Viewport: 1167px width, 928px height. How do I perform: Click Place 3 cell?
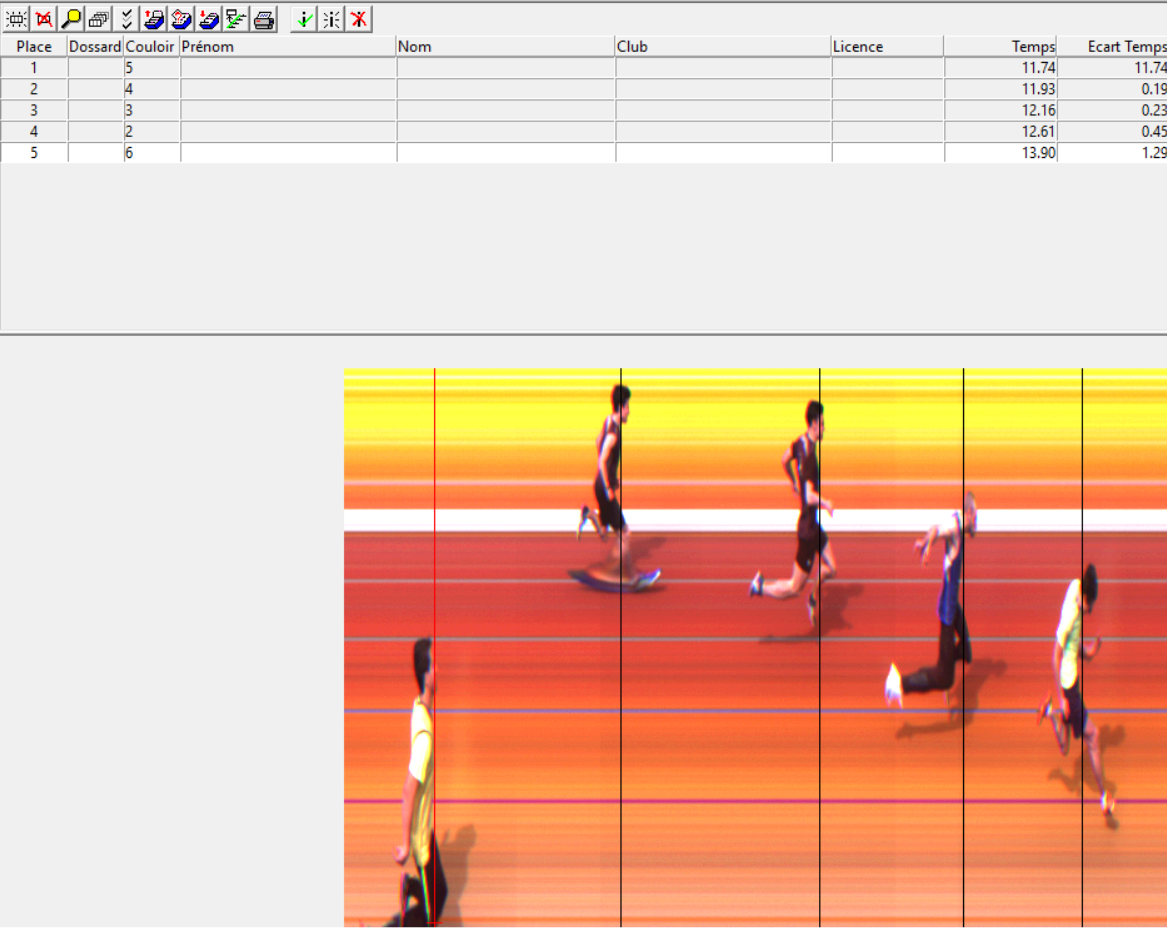tap(33, 110)
